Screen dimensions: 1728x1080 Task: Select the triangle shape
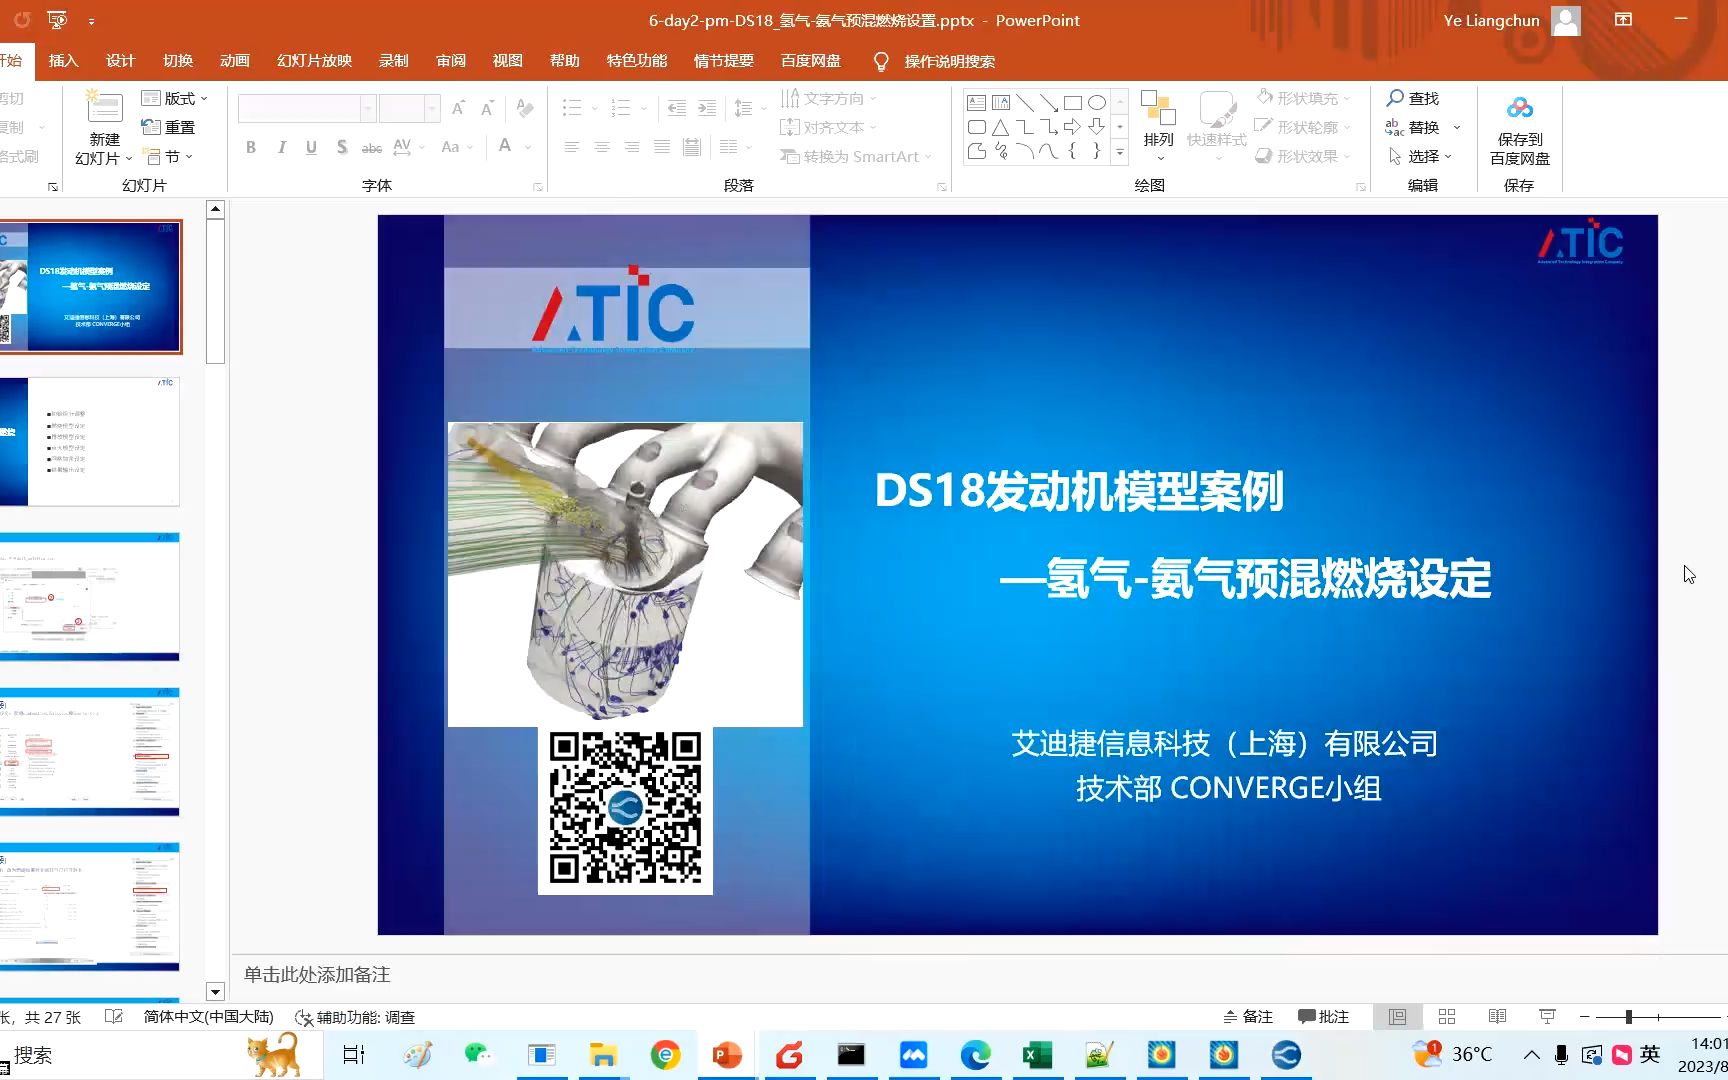pyautogui.click(x=1001, y=127)
